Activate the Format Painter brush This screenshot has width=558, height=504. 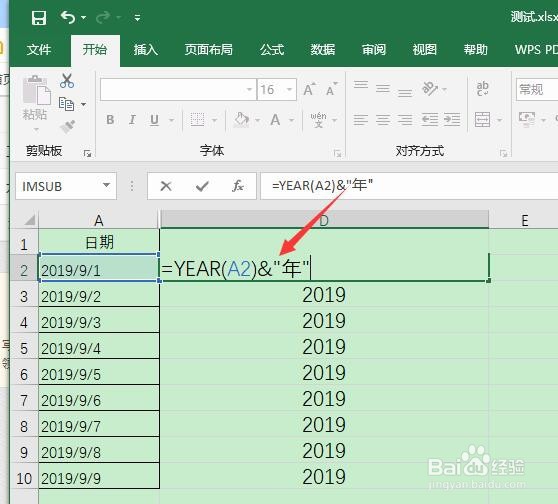tap(67, 126)
